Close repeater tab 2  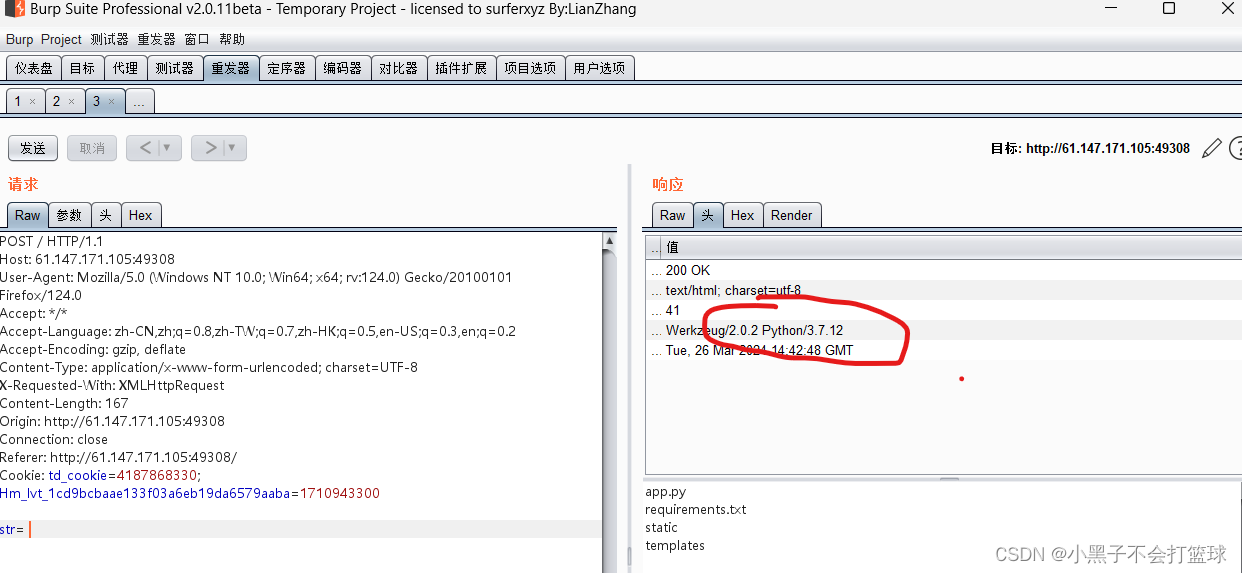72,101
